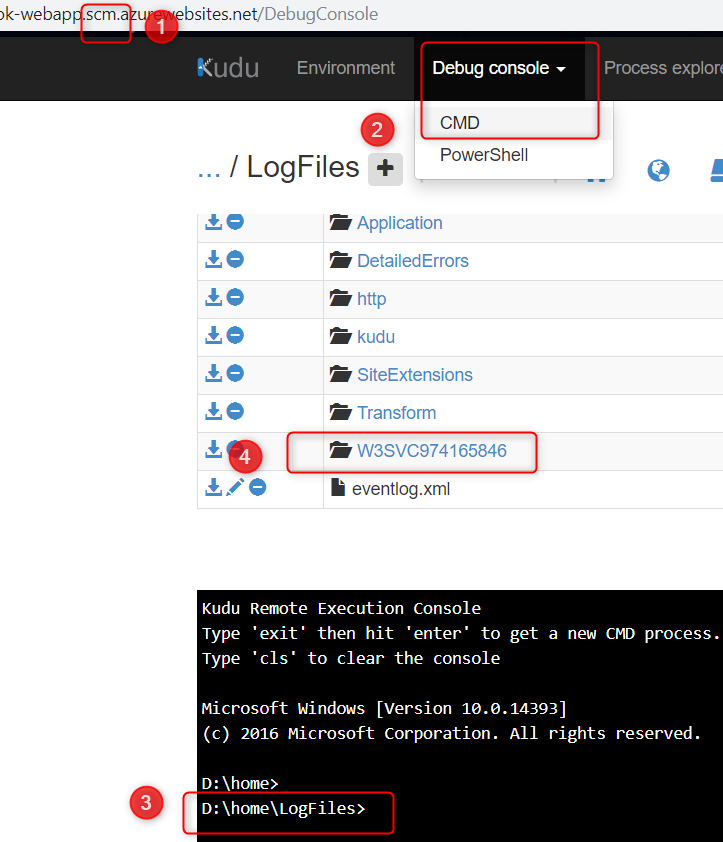Click the D:\home> console line
This screenshot has height=842, width=723.
(x=240, y=783)
